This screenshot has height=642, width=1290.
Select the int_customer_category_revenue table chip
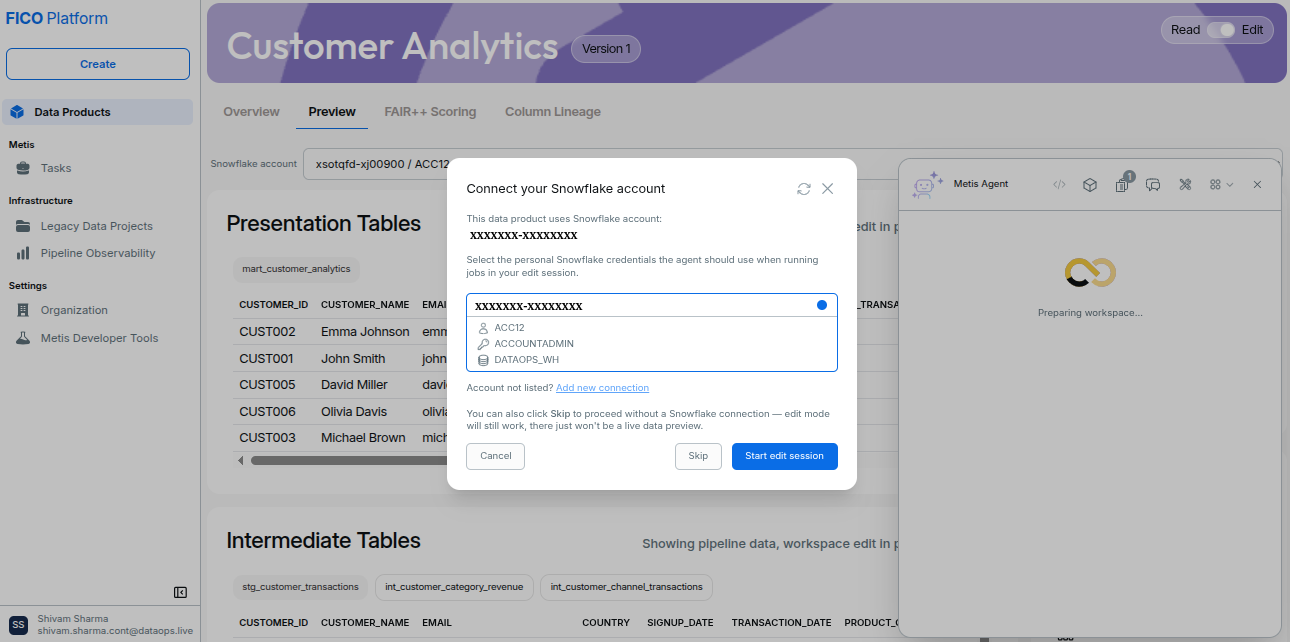[453, 587]
